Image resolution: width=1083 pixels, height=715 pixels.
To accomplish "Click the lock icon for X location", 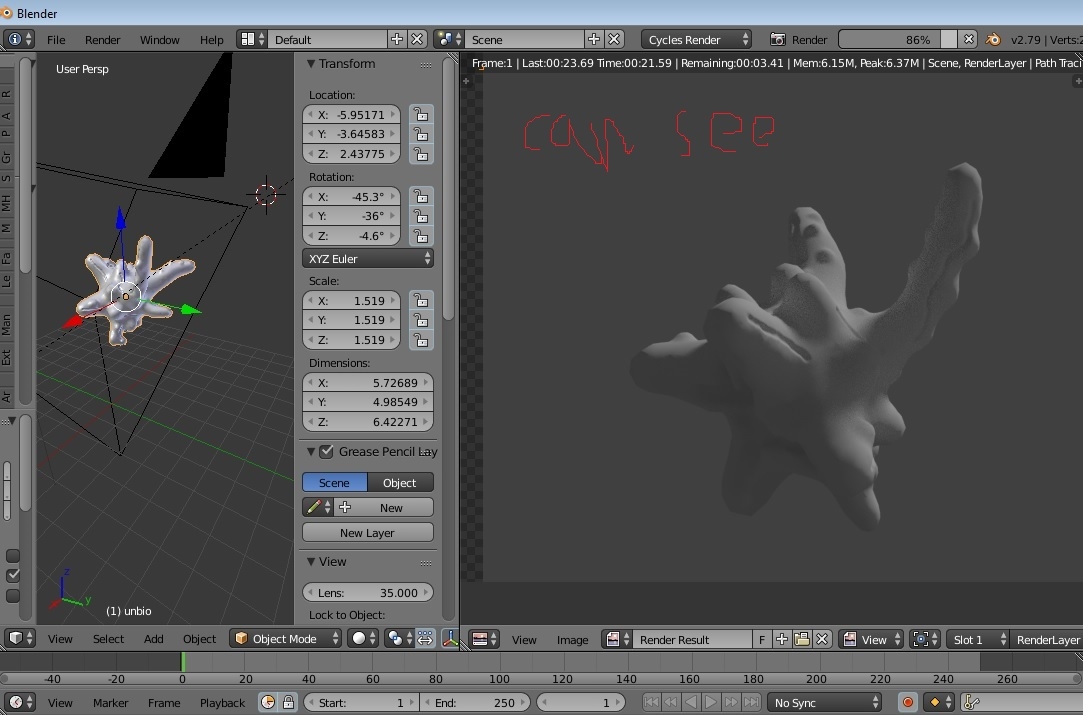I will pos(421,114).
